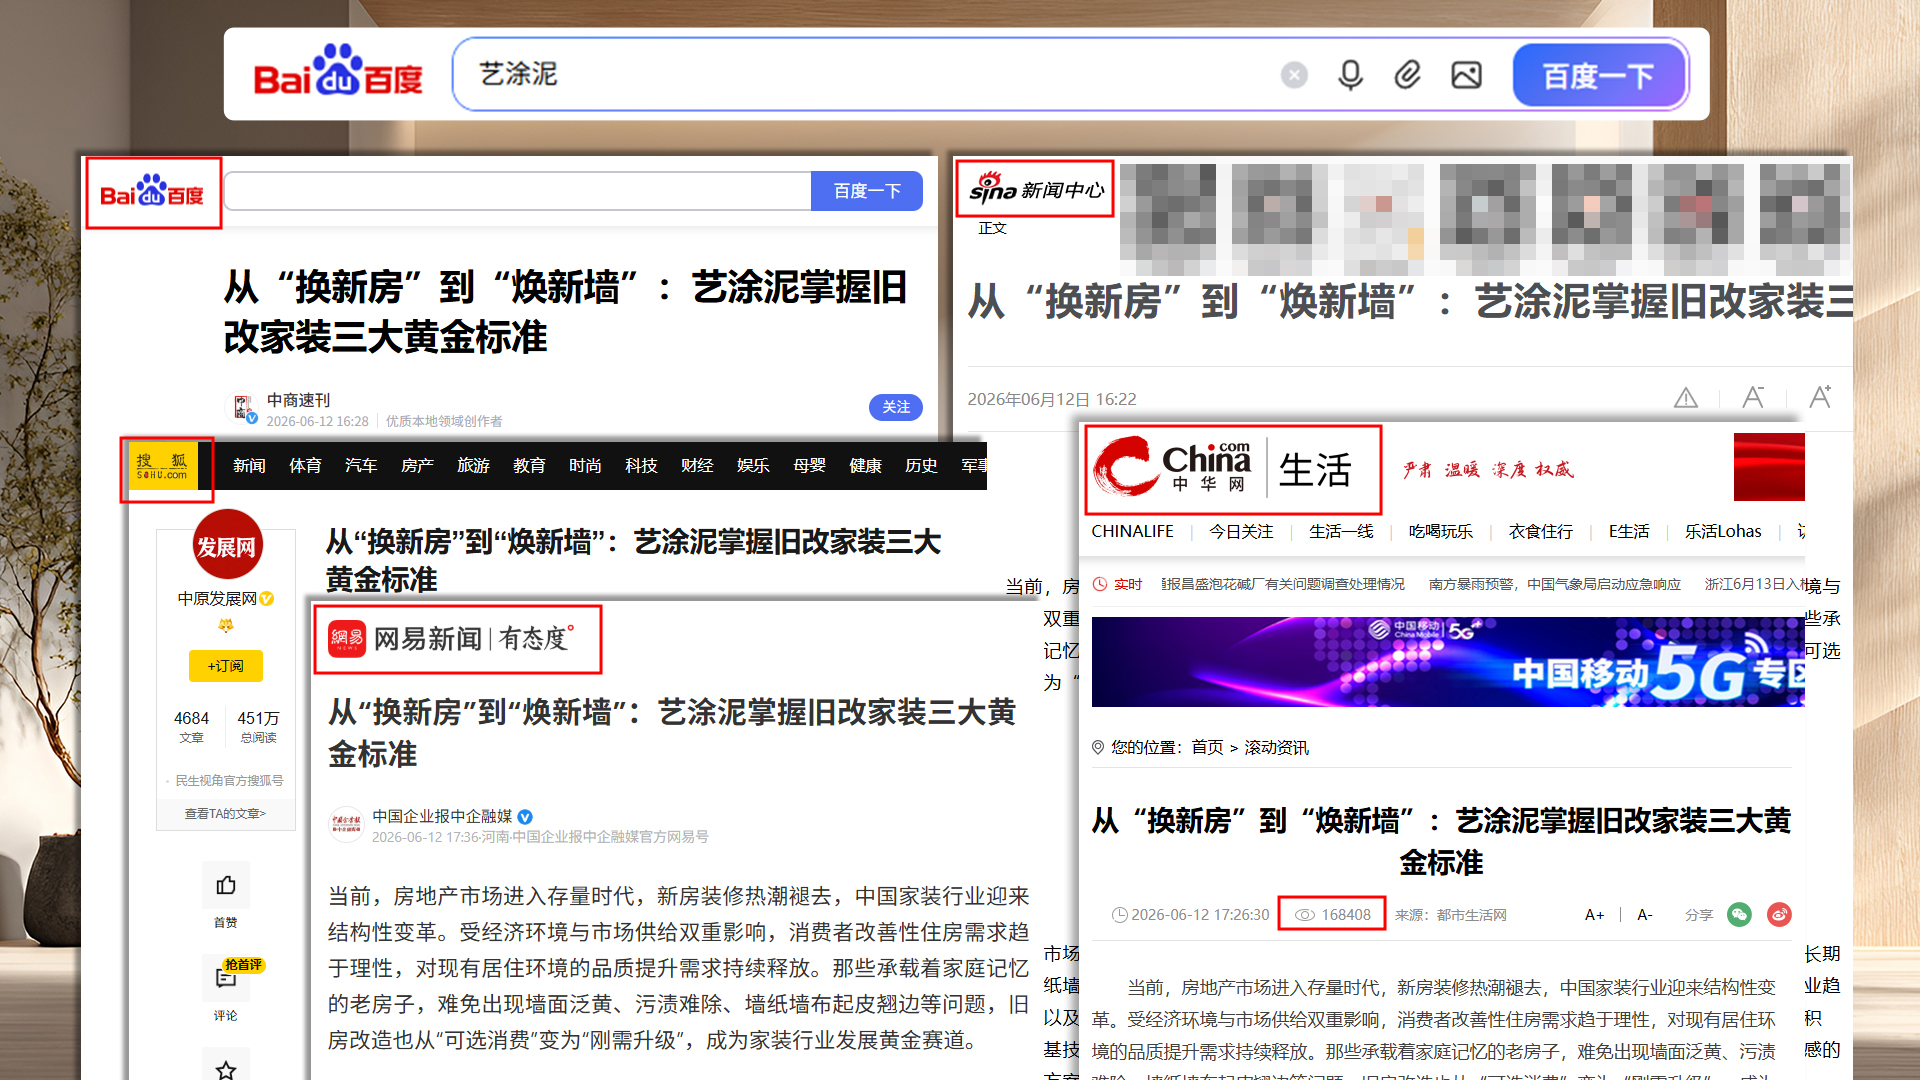Image resolution: width=1920 pixels, height=1080 pixels.
Task: Share via the green WeChat icon
Action: pyautogui.click(x=1739, y=914)
